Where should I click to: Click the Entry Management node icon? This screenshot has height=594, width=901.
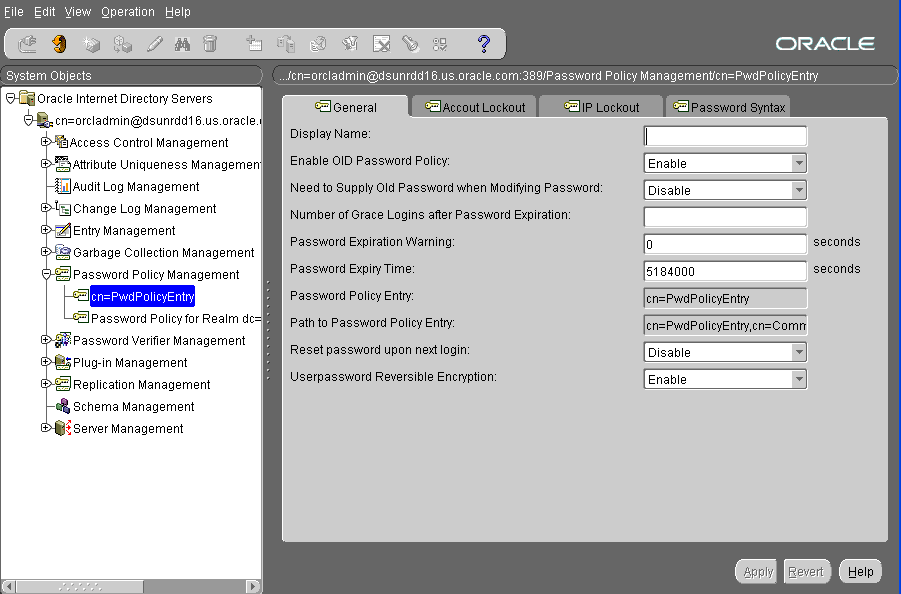tap(62, 231)
